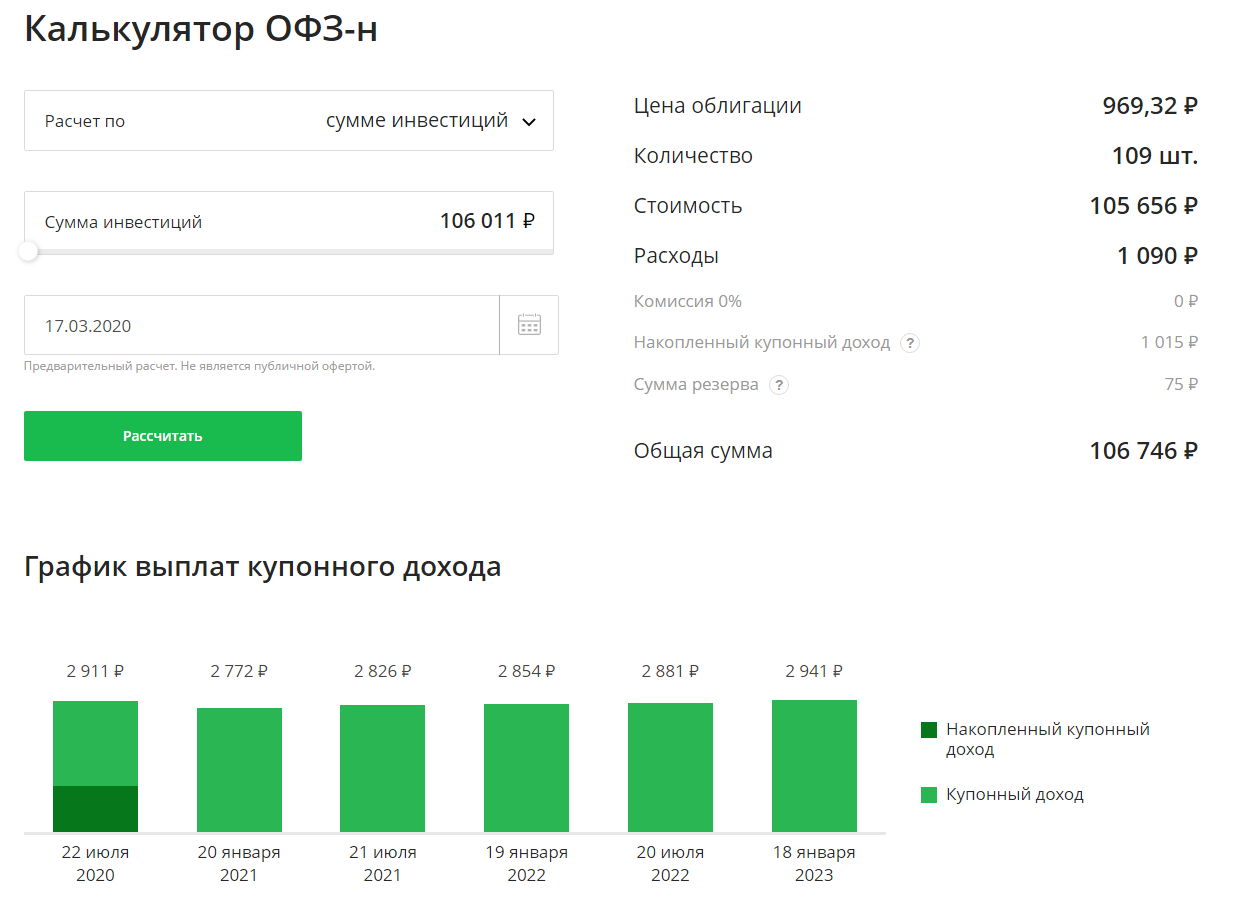Click the Общая сумма total value
The width and height of the screenshot is (1234, 900).
point(1143,451)
